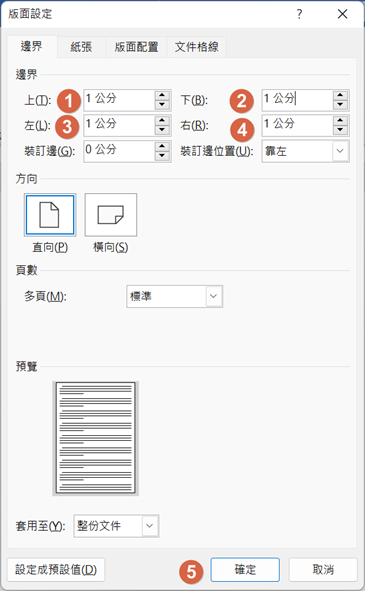The image size is (365, 591).
Task: Switch to the 紙張 tab
Action: click(81, 47)
